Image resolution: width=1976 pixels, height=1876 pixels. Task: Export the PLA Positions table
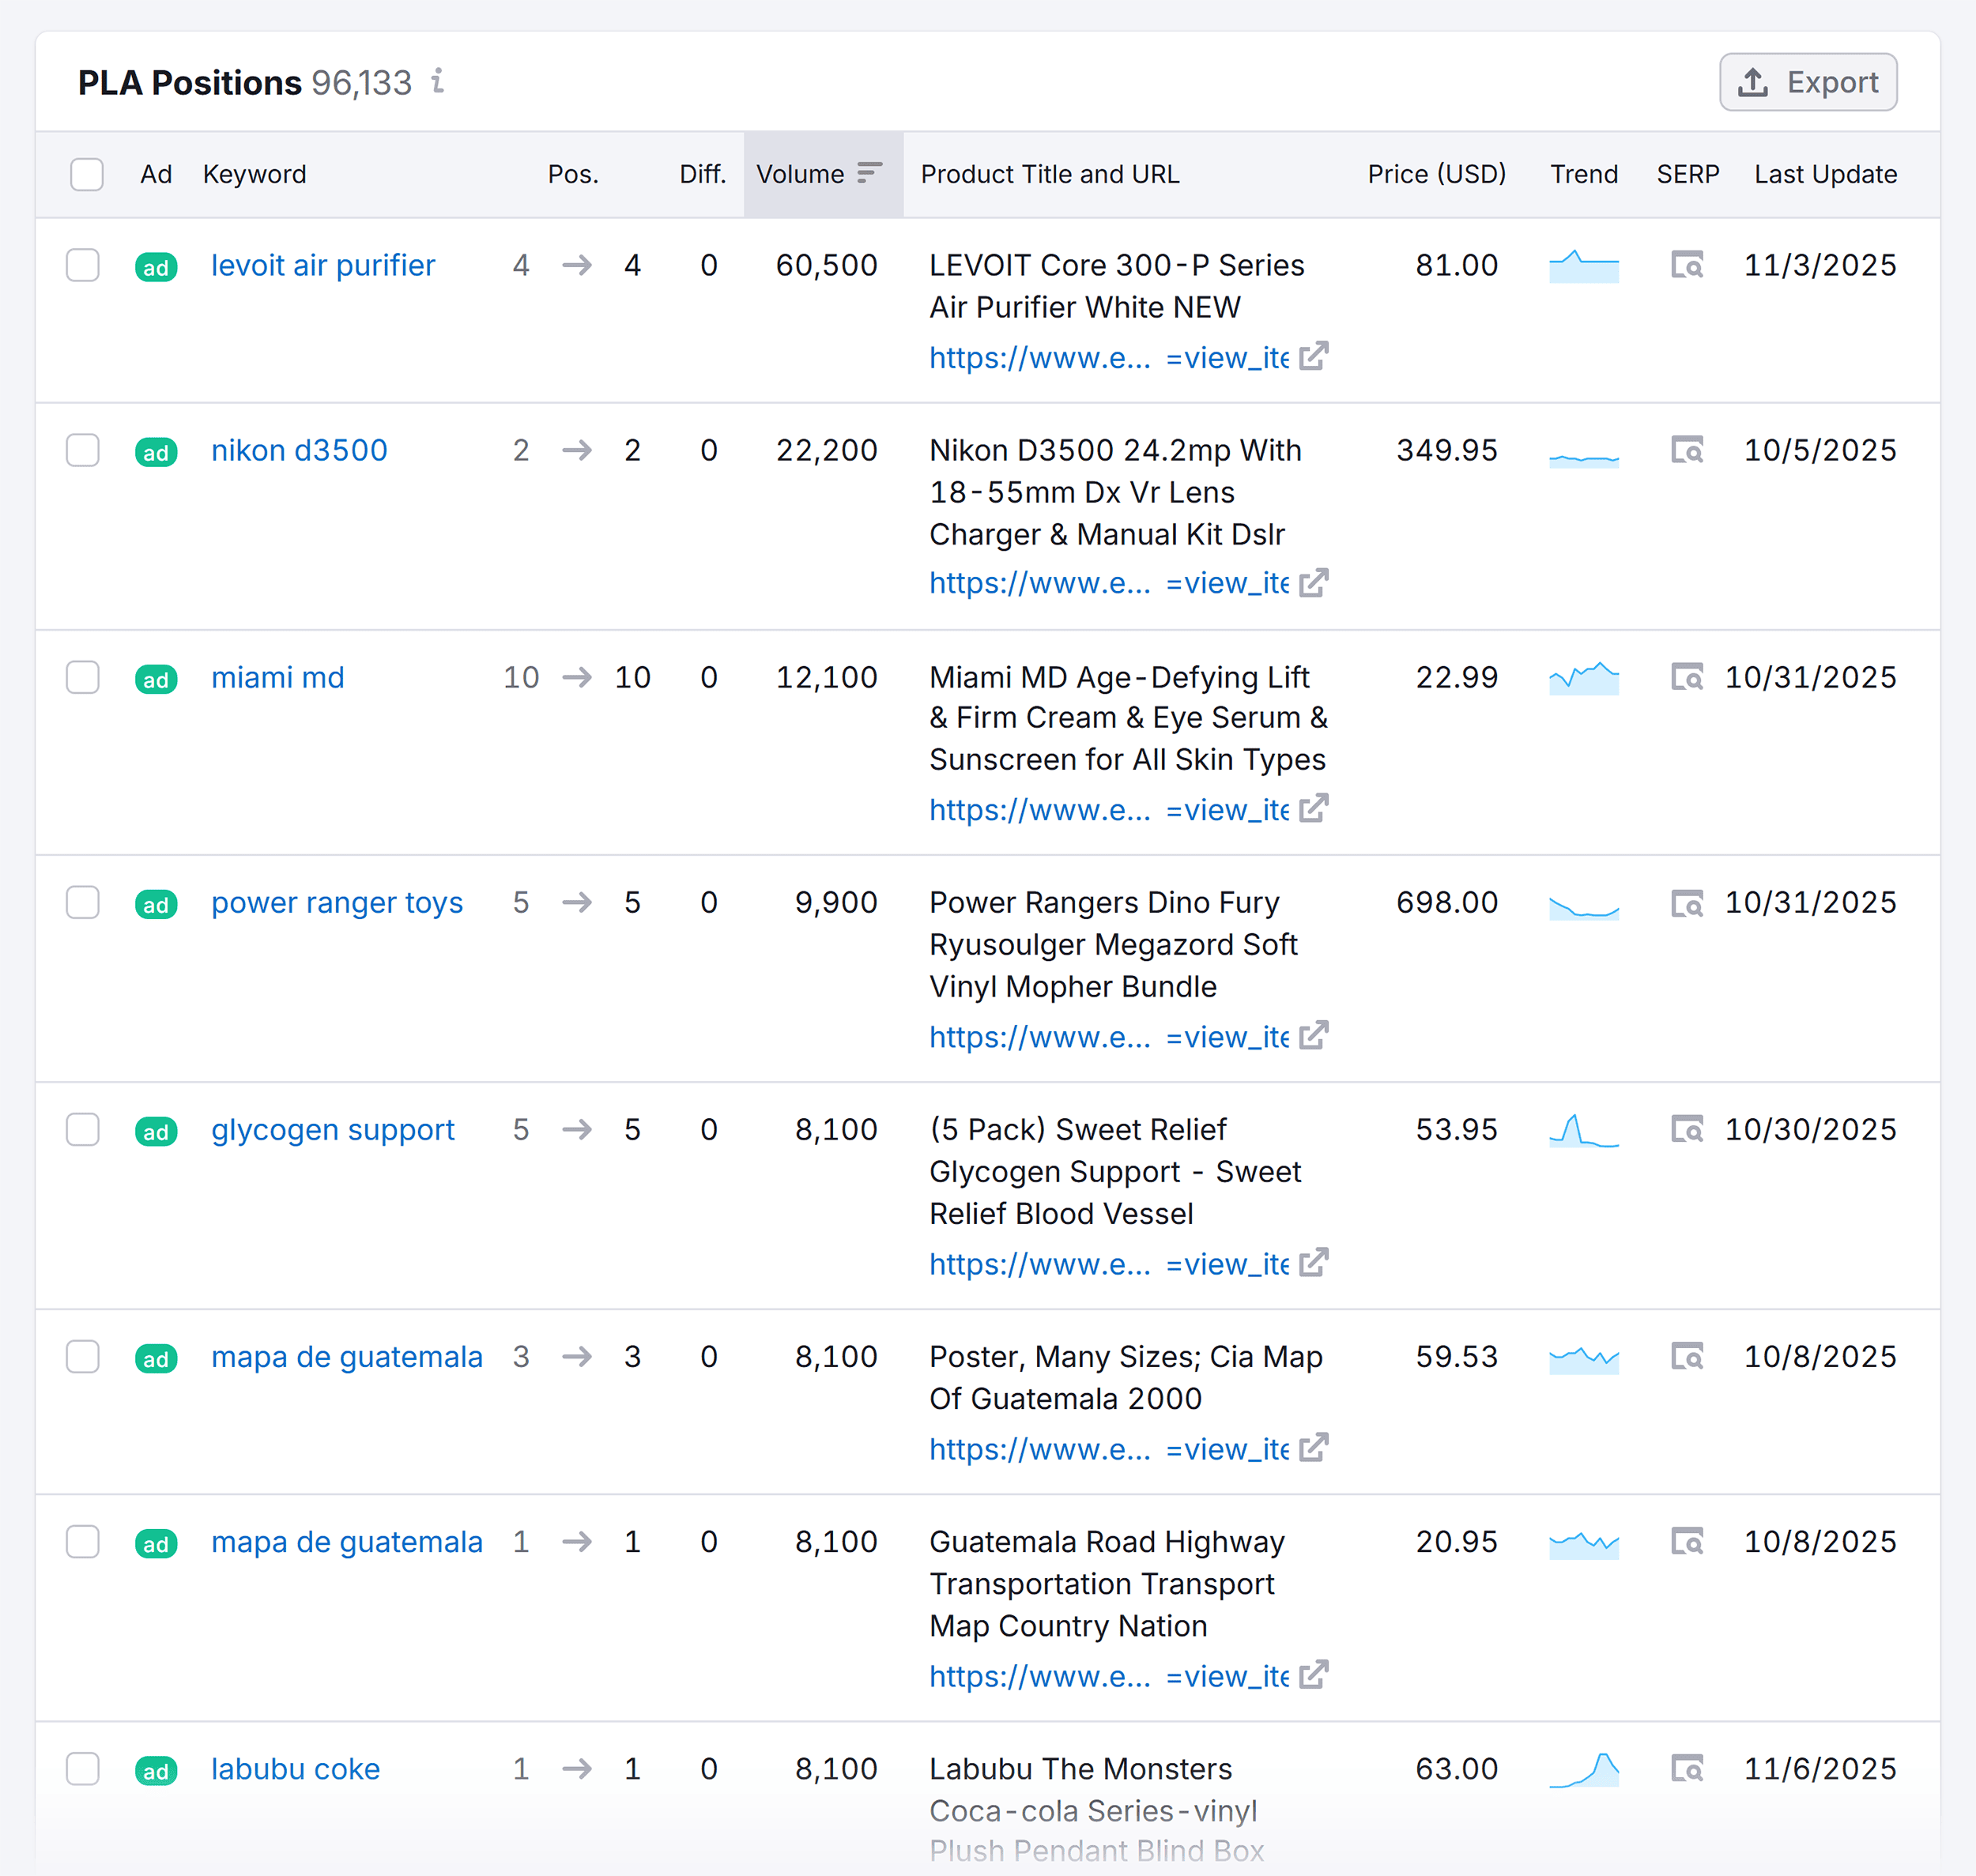click(x=1808, y=82)
